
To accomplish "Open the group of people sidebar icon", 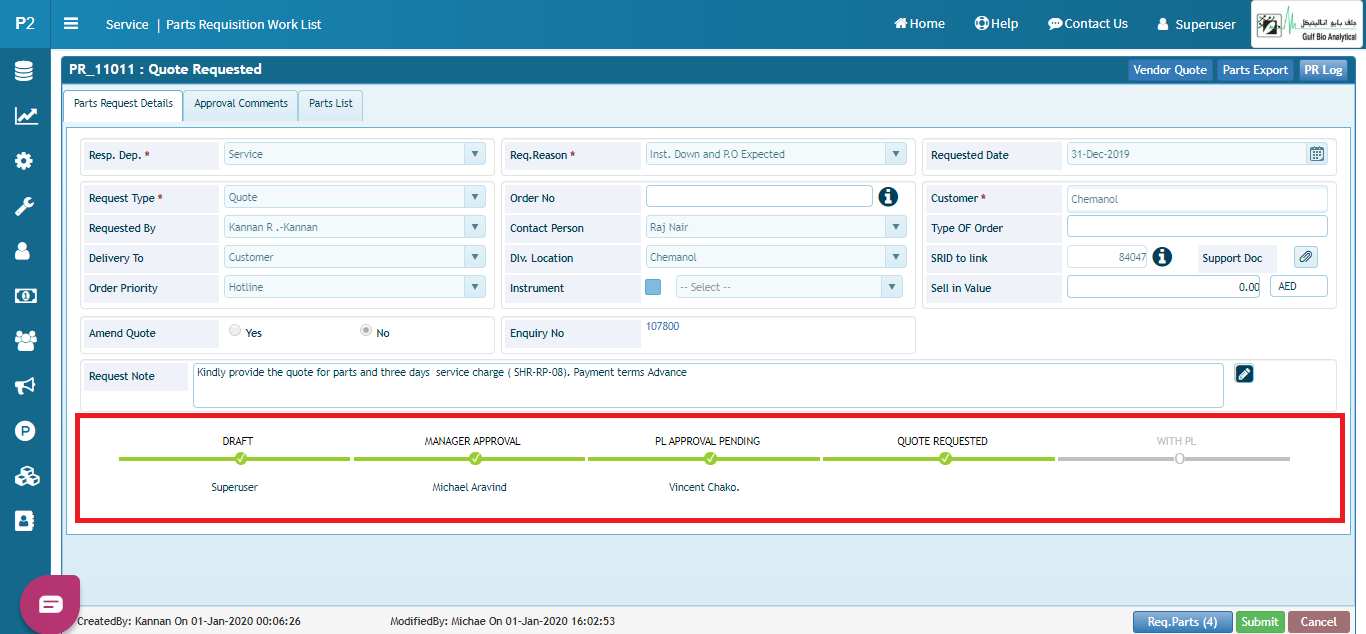I will 25,341.
